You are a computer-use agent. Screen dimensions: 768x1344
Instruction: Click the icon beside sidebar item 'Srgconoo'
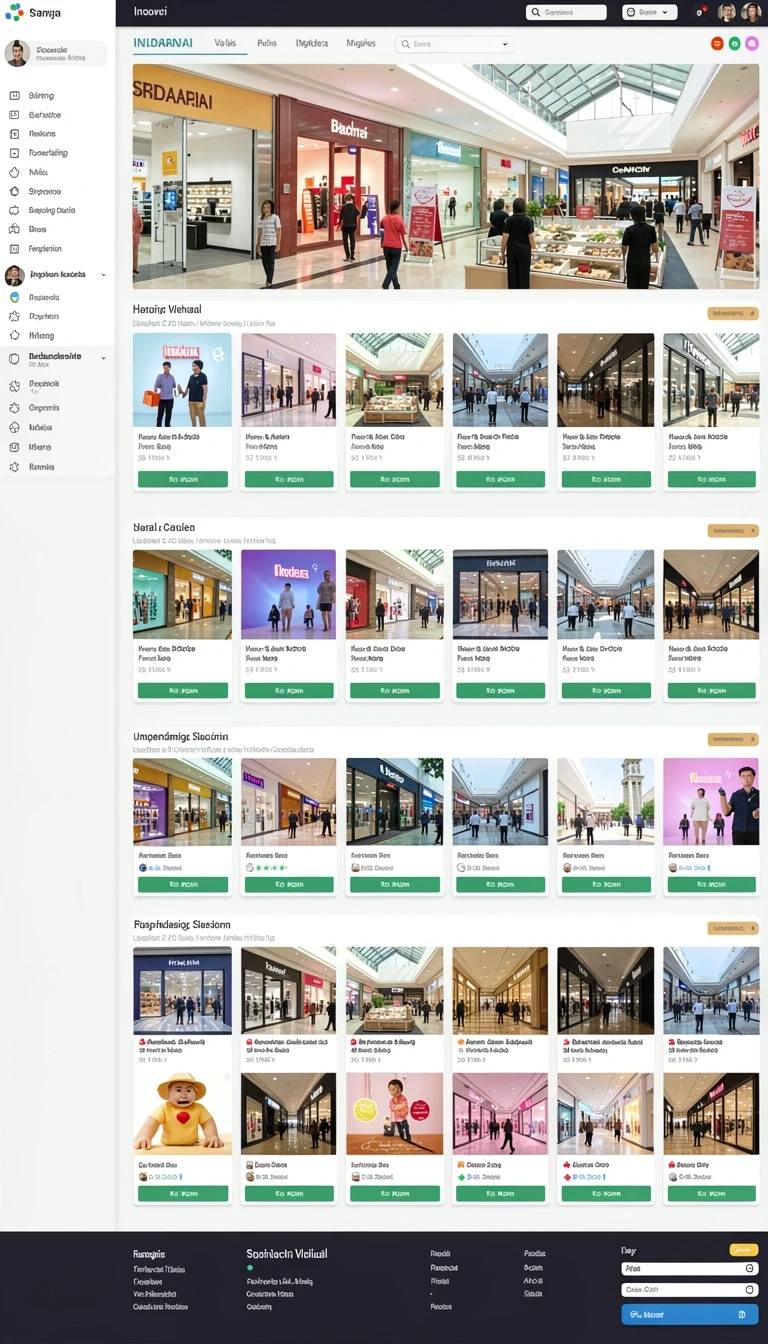tap(14, 191)
